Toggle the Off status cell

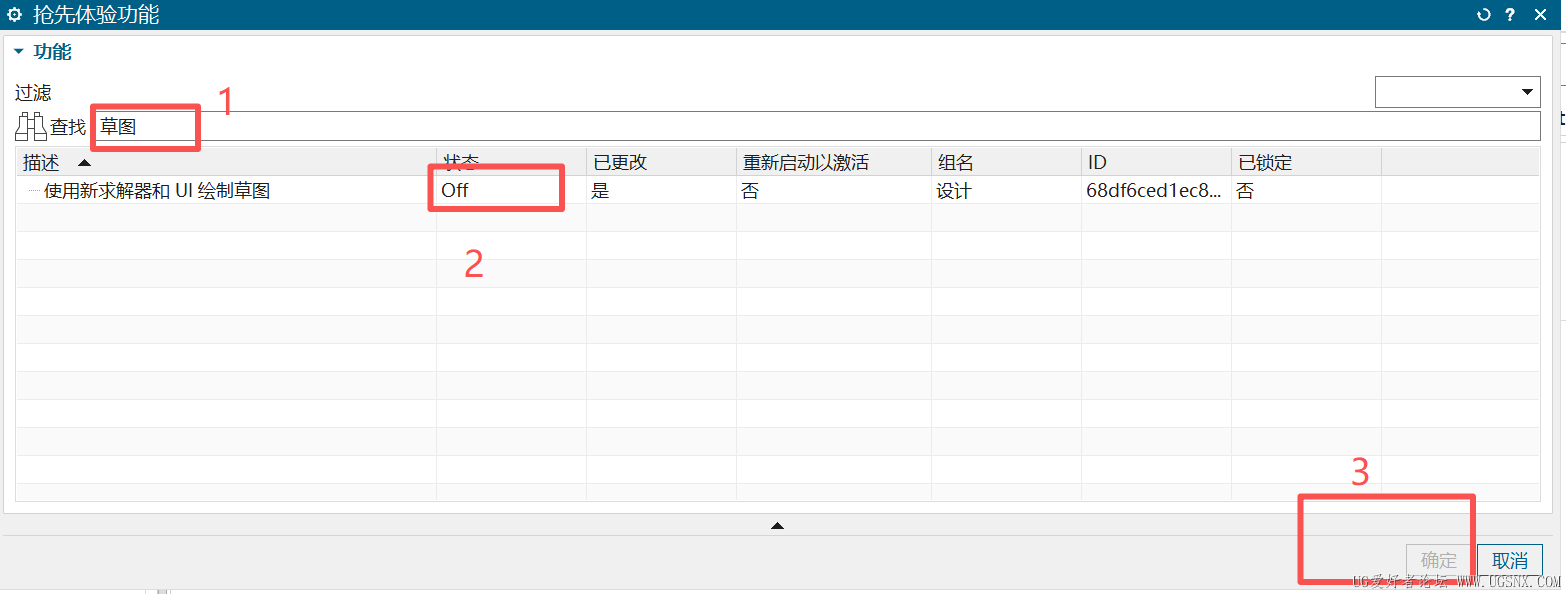[x=511, y=190]
